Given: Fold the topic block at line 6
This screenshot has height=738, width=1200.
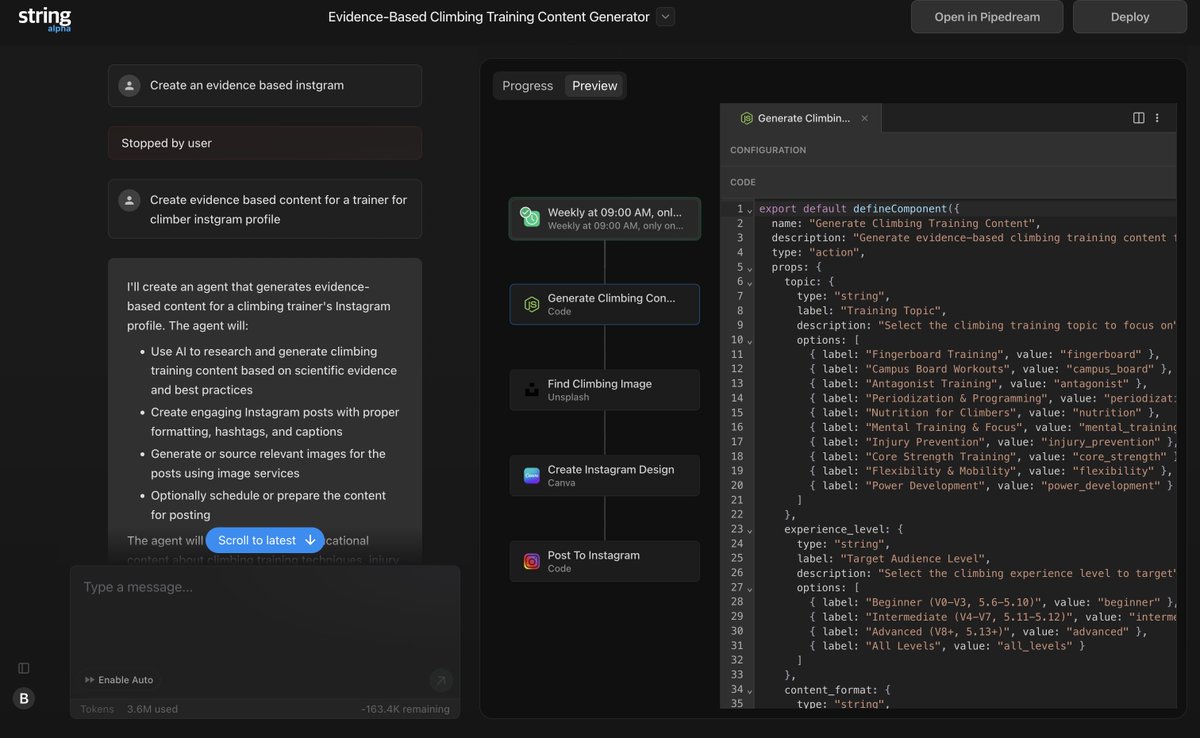Looking at the screenshot, I should (750, 282).
